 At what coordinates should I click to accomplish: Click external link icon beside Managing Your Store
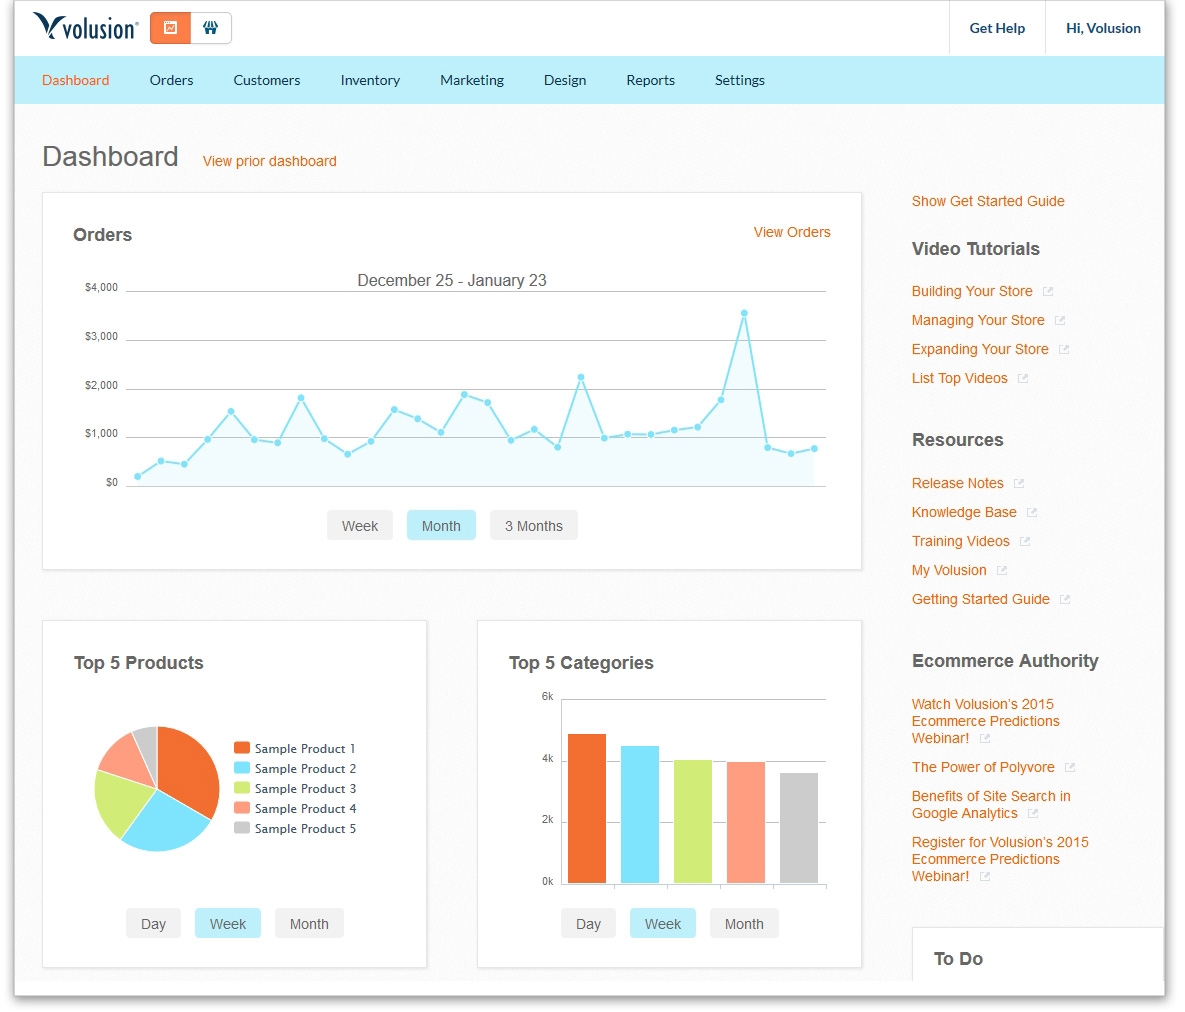pyautogui.click(x=1060, y=320)
